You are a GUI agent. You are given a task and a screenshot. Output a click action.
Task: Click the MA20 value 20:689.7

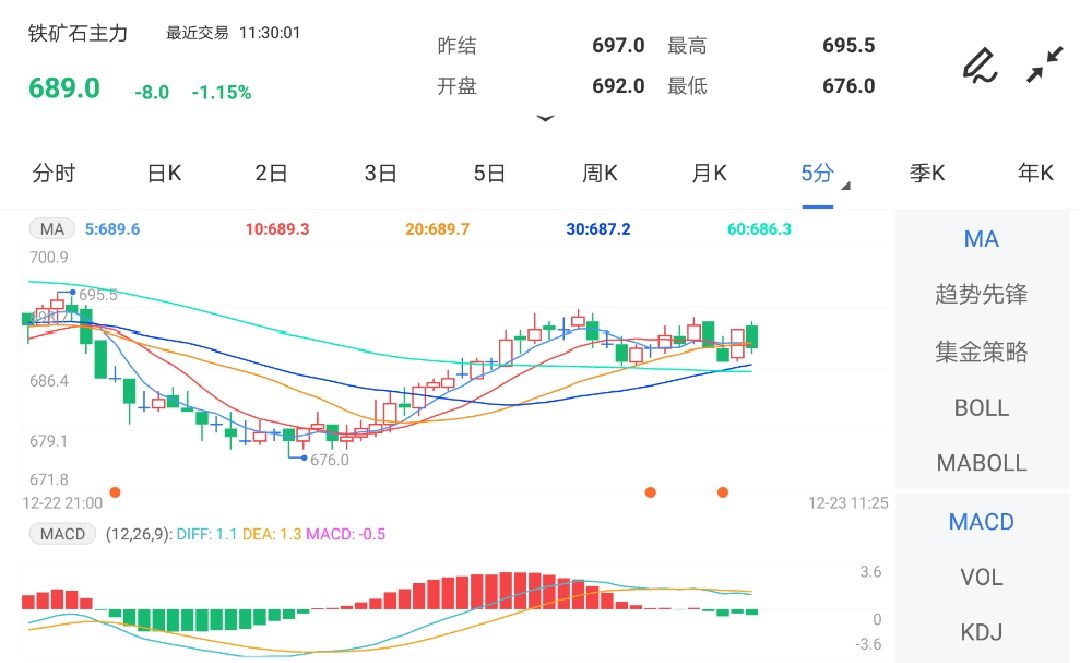[x=437, y=229]
